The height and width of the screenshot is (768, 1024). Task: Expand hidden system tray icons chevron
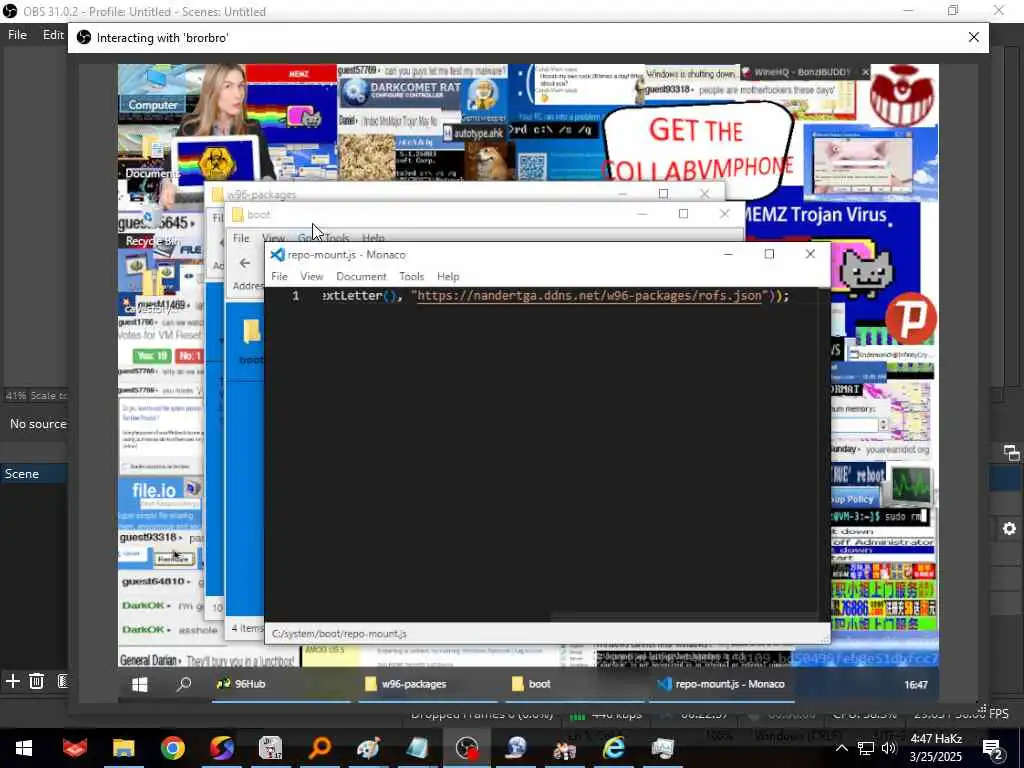842,748
